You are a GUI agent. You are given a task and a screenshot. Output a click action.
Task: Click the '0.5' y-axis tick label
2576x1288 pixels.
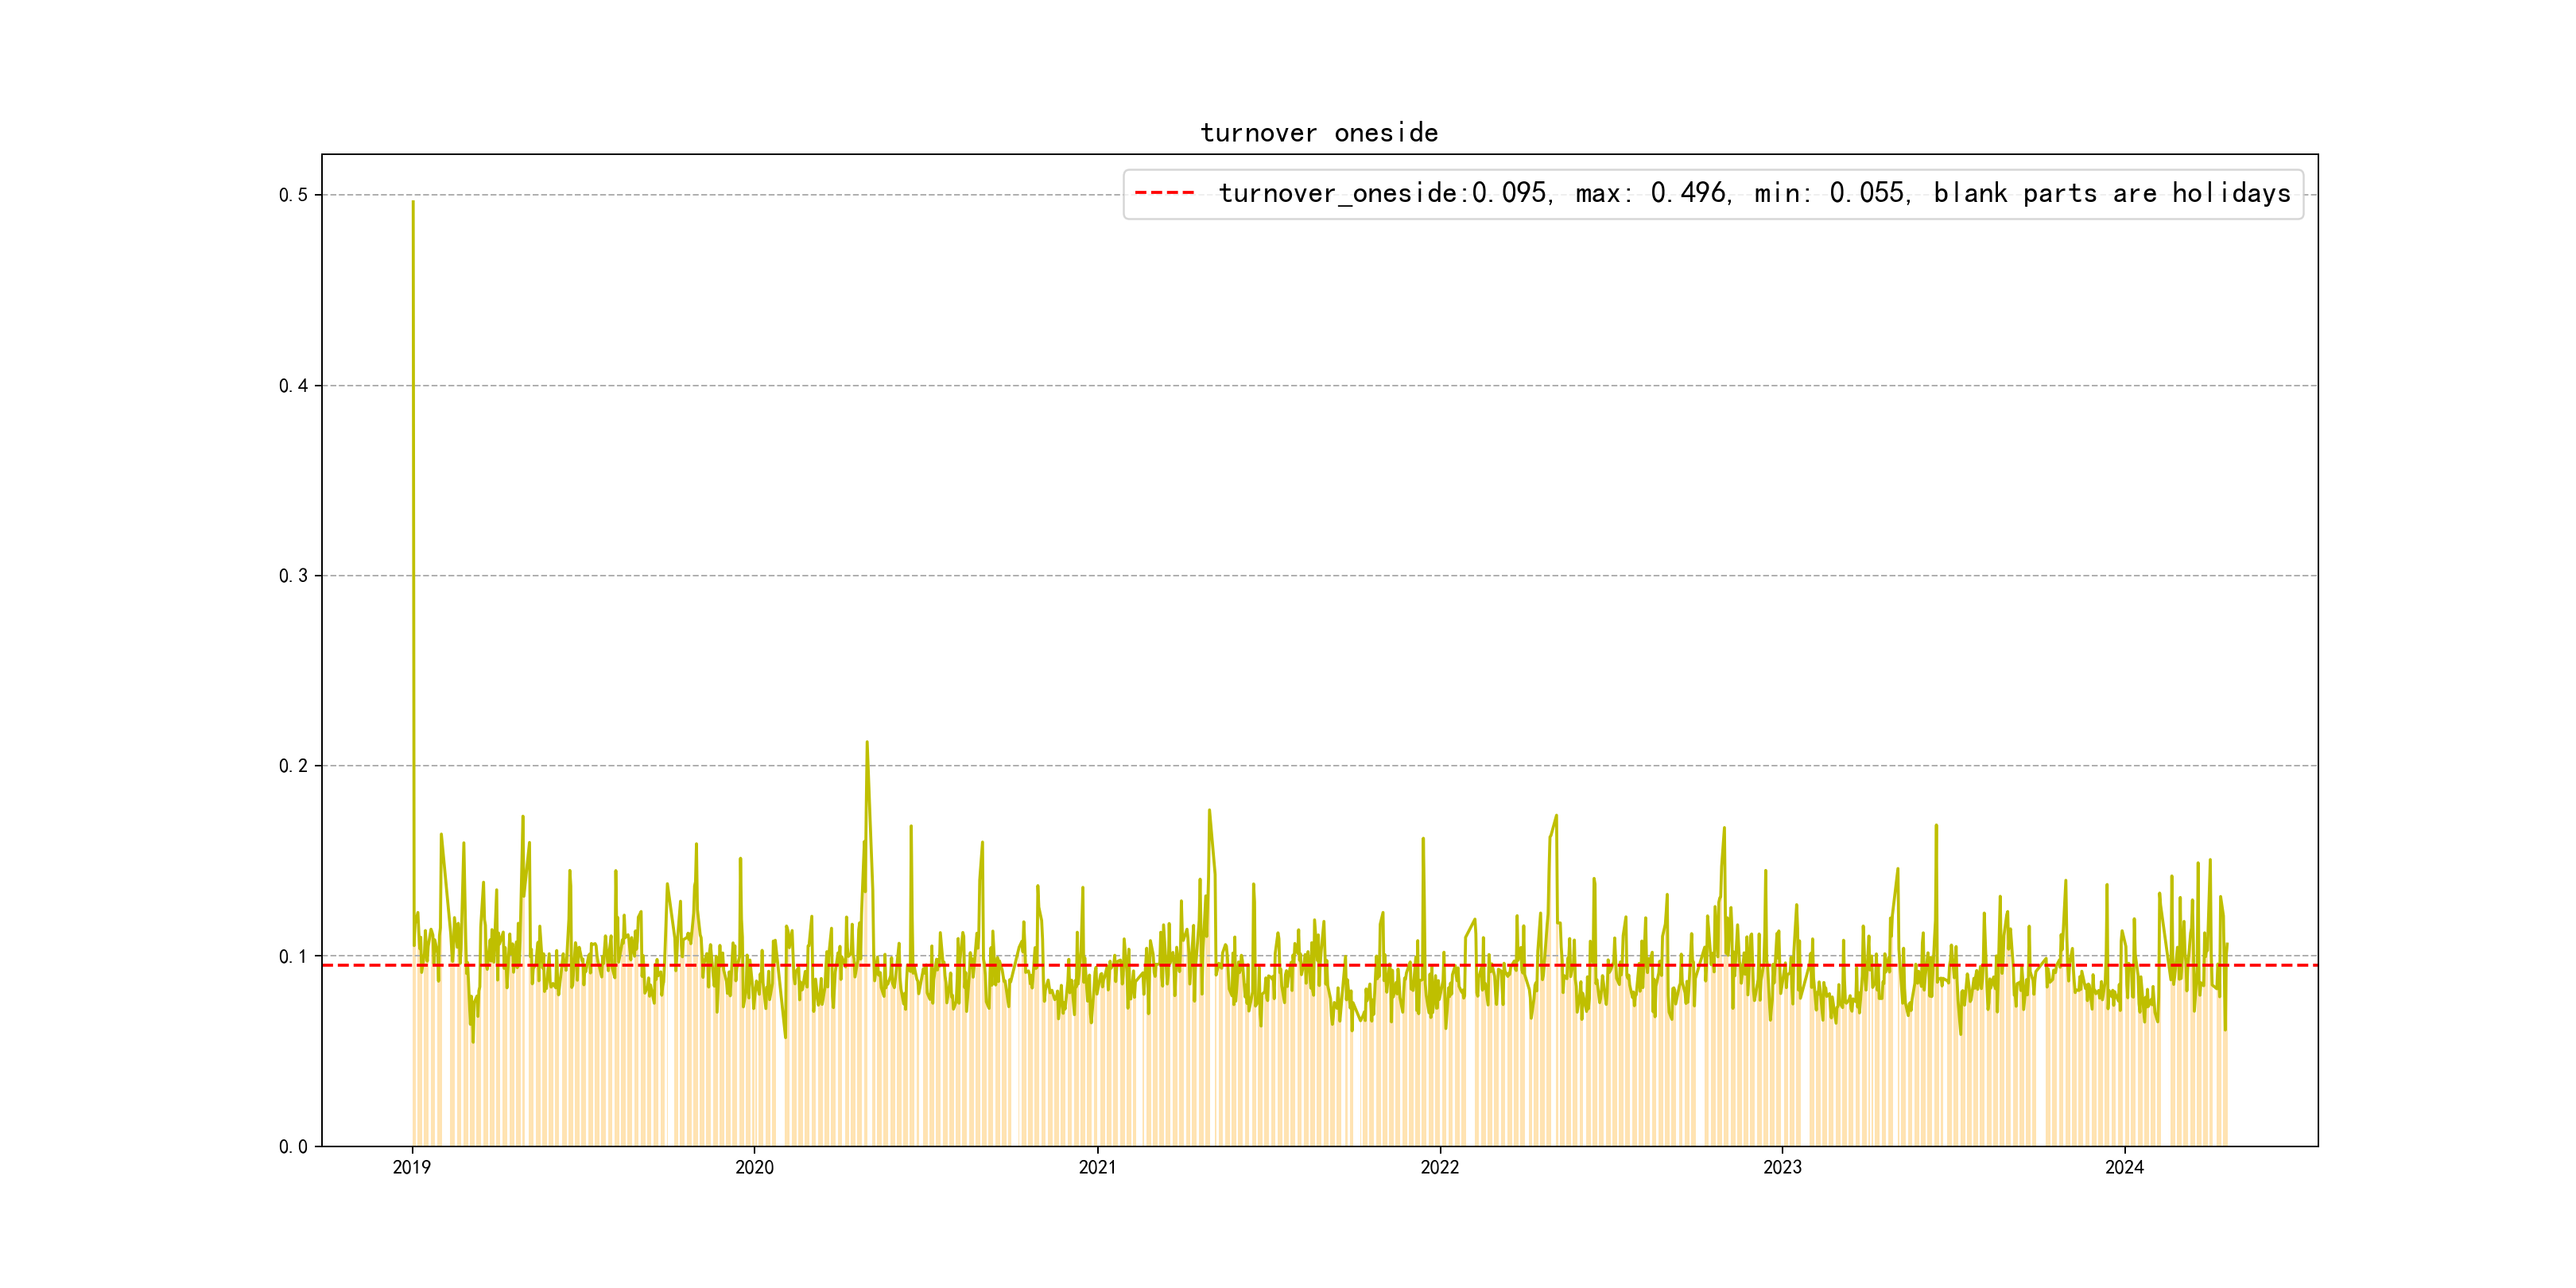pos(293,195)
